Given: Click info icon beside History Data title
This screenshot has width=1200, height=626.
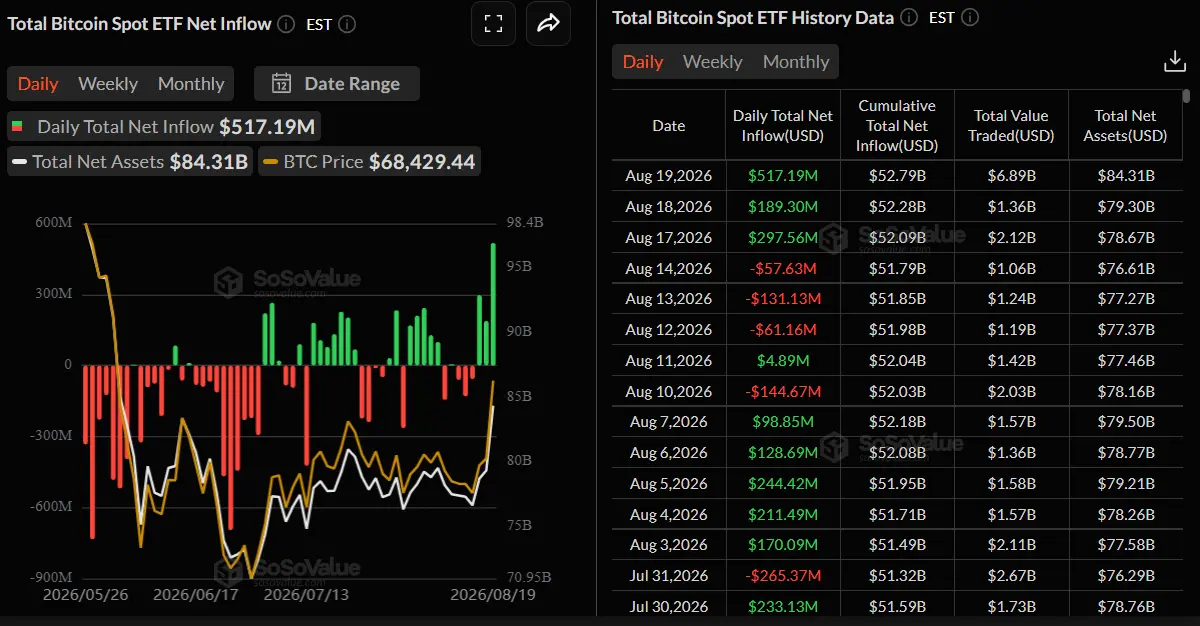Looking at the screenshot, I should click(x=909, y=17).
